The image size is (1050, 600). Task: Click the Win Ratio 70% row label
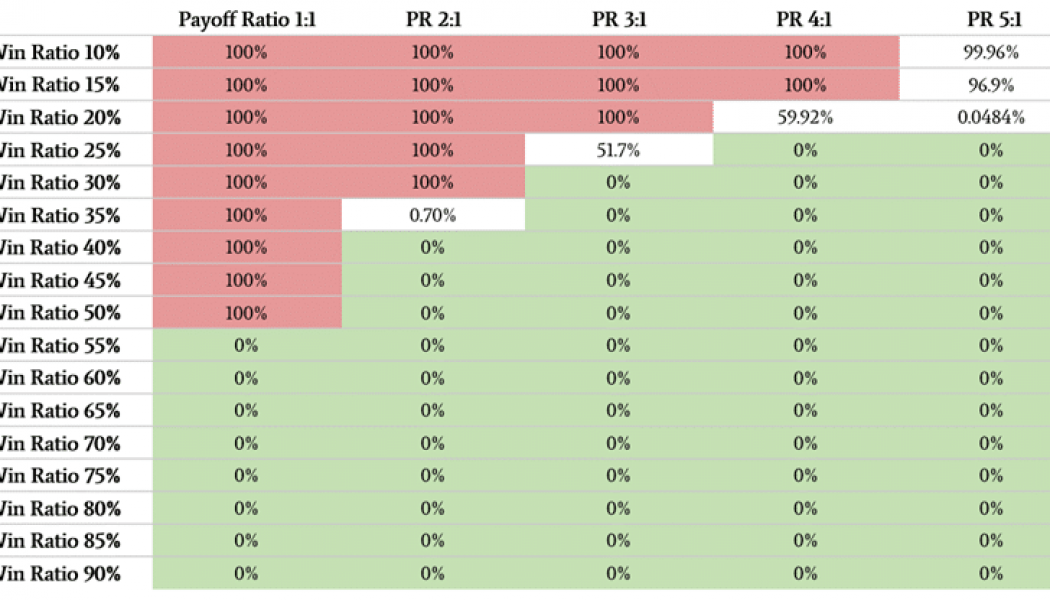tap(60, 443)
